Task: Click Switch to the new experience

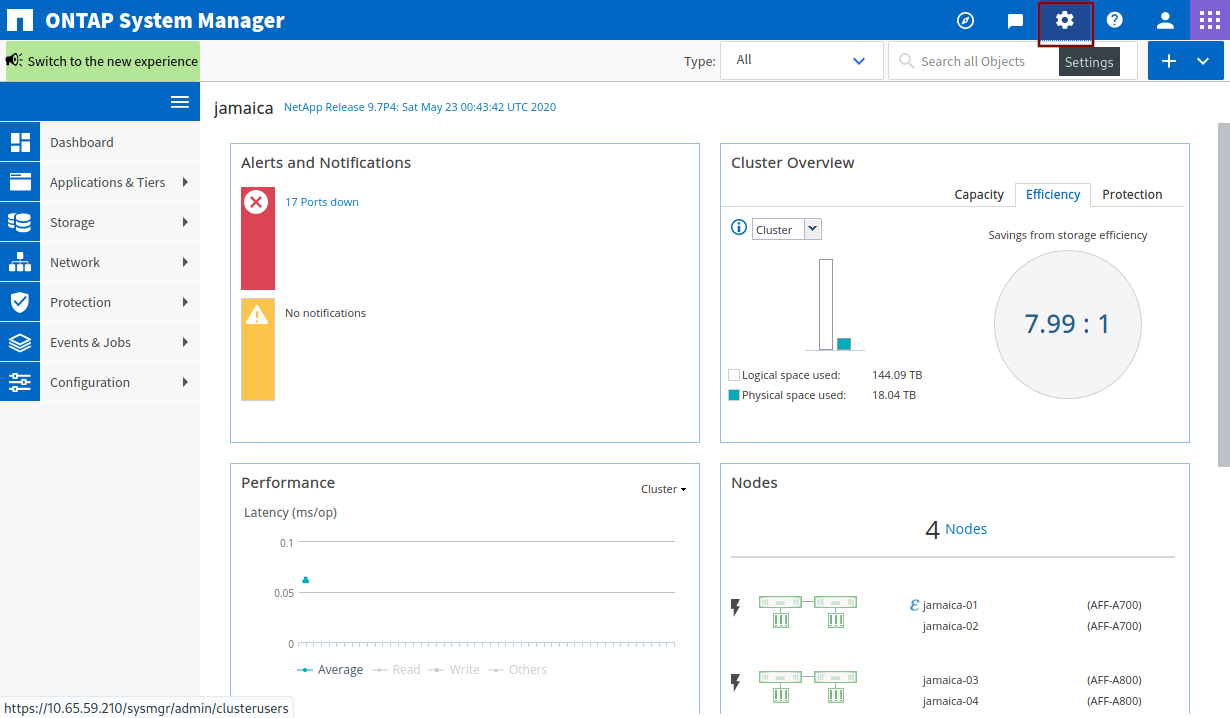Action: 103,61
